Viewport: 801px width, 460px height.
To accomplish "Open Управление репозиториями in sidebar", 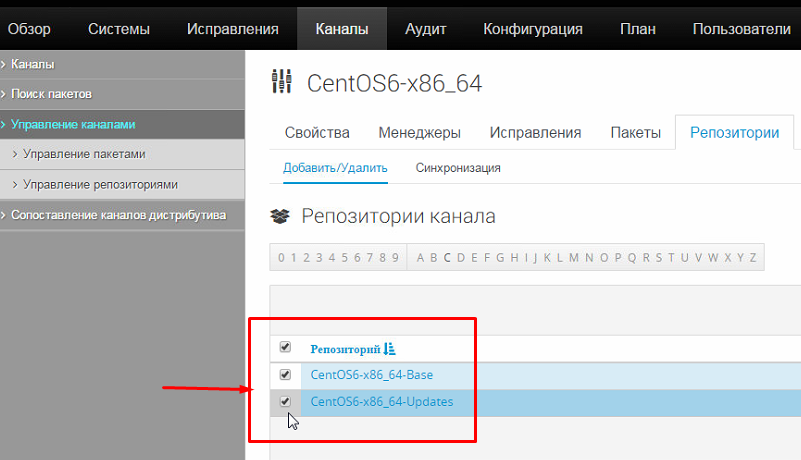I will pyautogui.click(x=100, y=184).
